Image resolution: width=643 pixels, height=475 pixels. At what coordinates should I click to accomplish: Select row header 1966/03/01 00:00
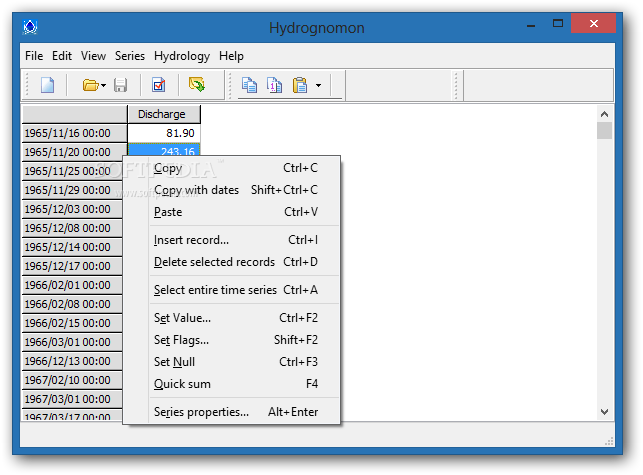point(72,342)
